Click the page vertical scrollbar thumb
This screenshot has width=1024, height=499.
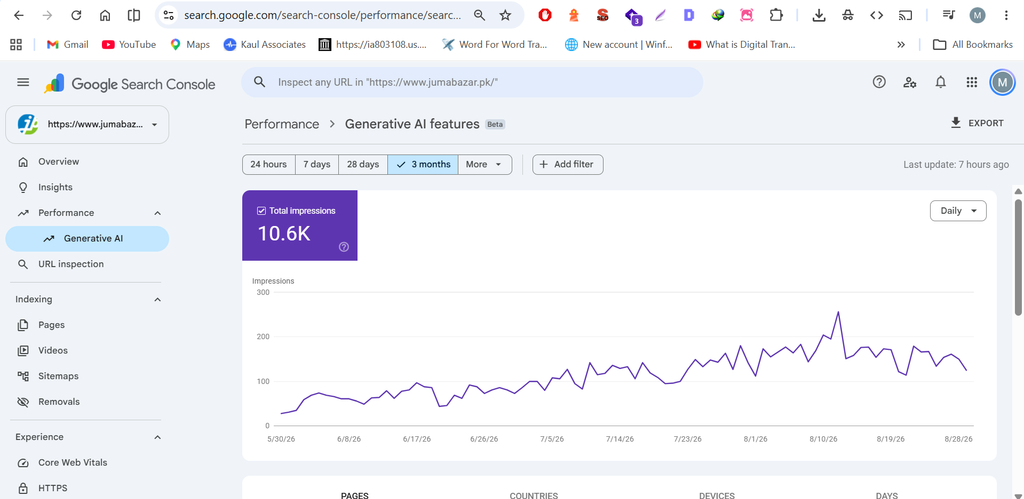(1017, 257)
